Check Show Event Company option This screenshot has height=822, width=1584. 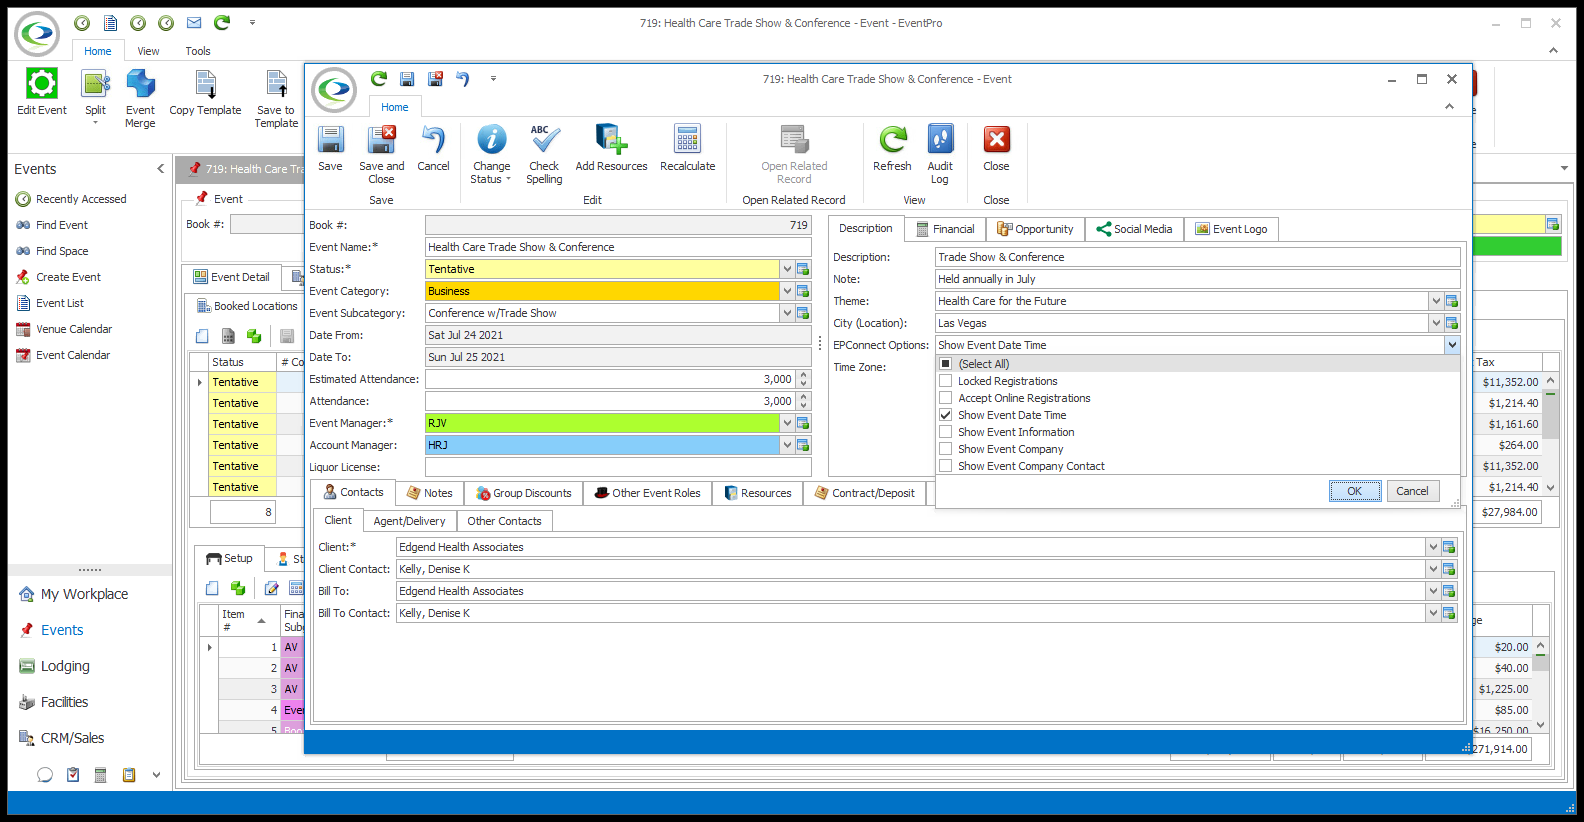coord(946,449)
